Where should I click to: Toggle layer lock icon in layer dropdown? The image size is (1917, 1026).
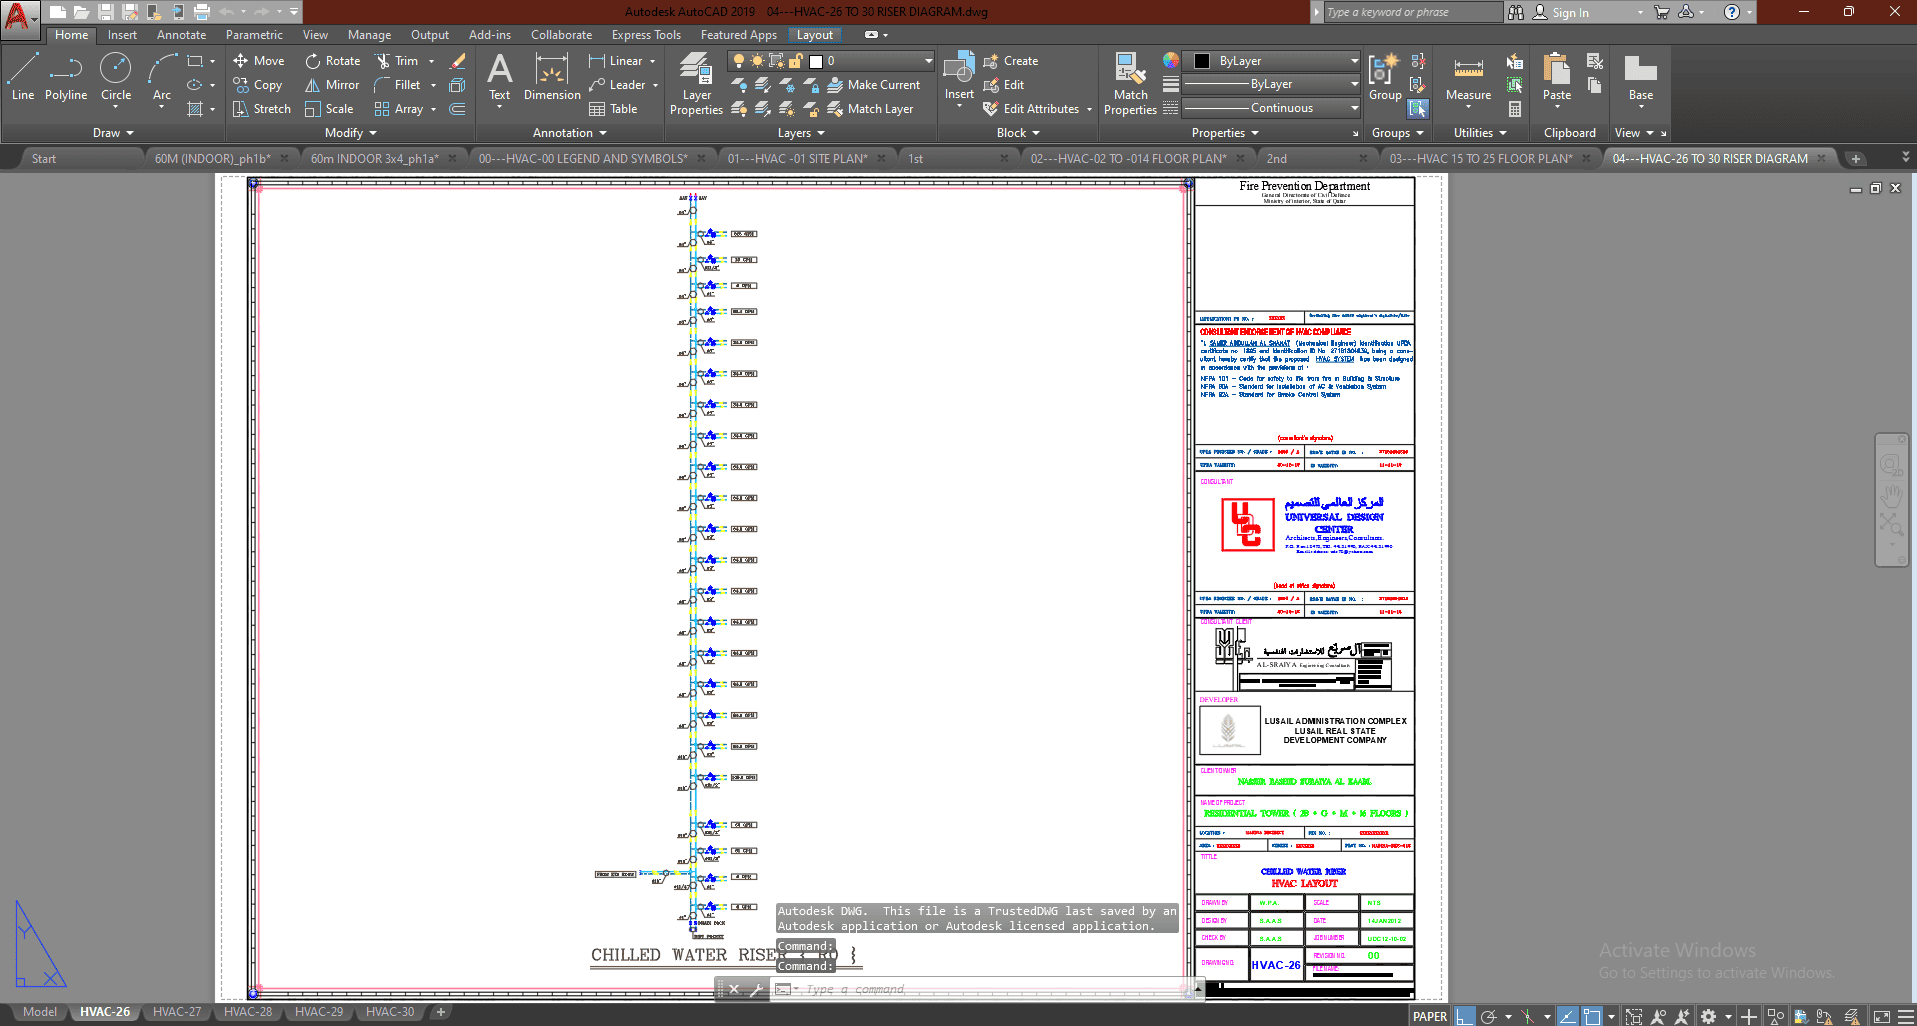point(796,61)
